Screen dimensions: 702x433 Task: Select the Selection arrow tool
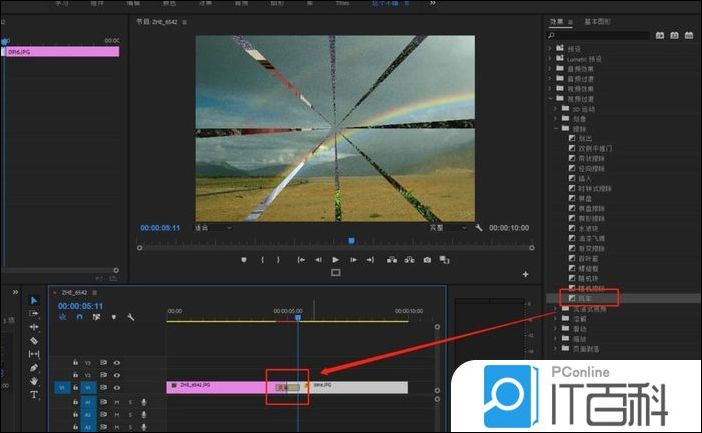pyautogui.click(x=33, y=299)
